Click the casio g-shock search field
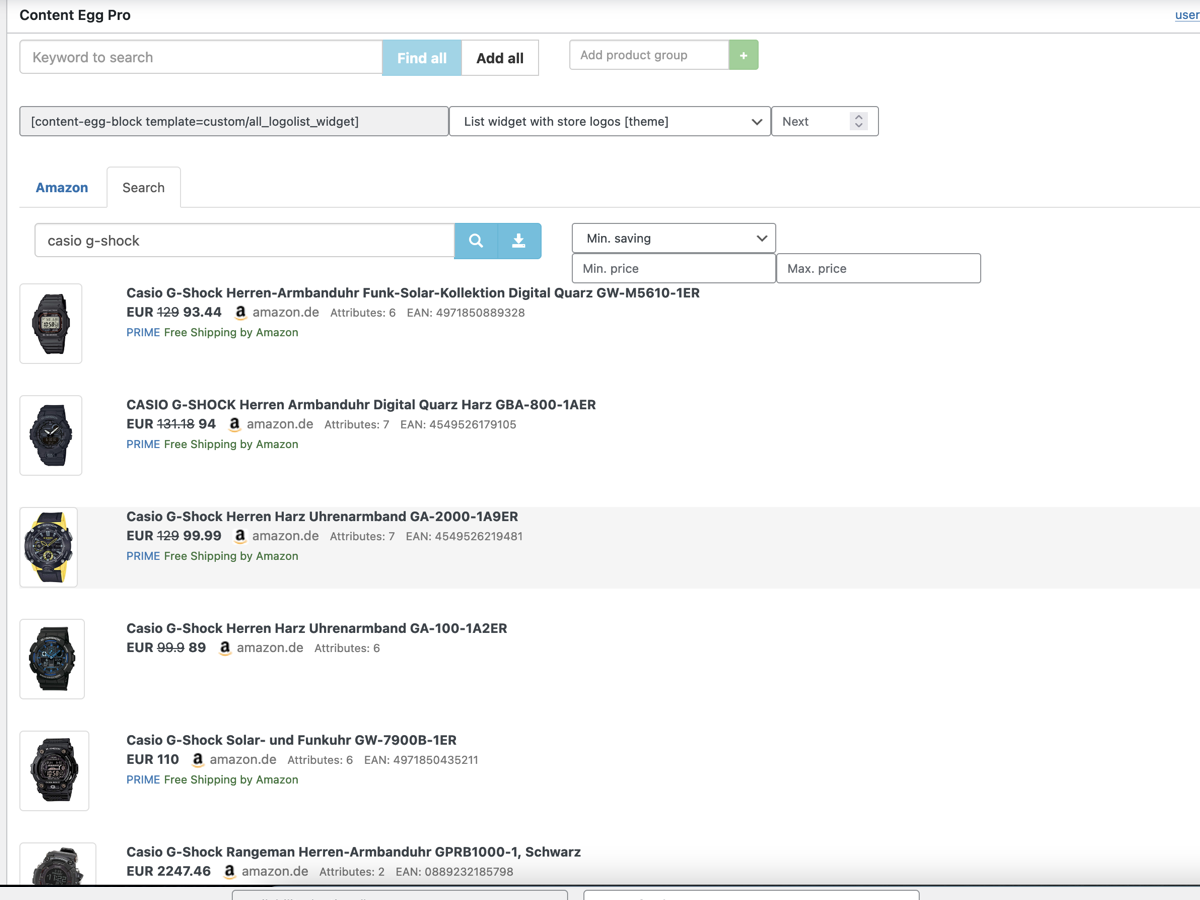1200x900 pixels. pyautogui.click(x=245, y=240)
